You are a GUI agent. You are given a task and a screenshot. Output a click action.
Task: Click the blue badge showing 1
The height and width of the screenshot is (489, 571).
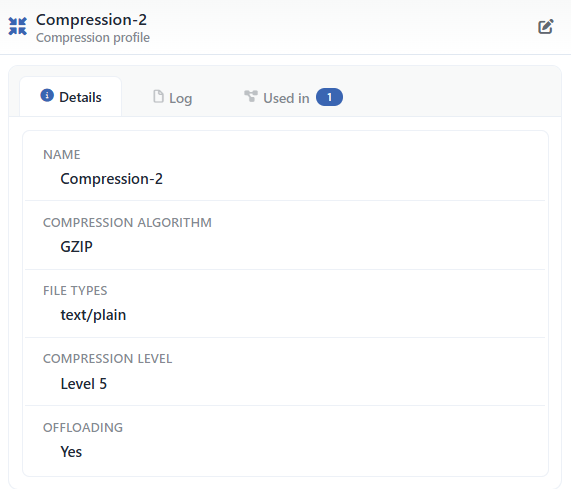tap(329, 97)
